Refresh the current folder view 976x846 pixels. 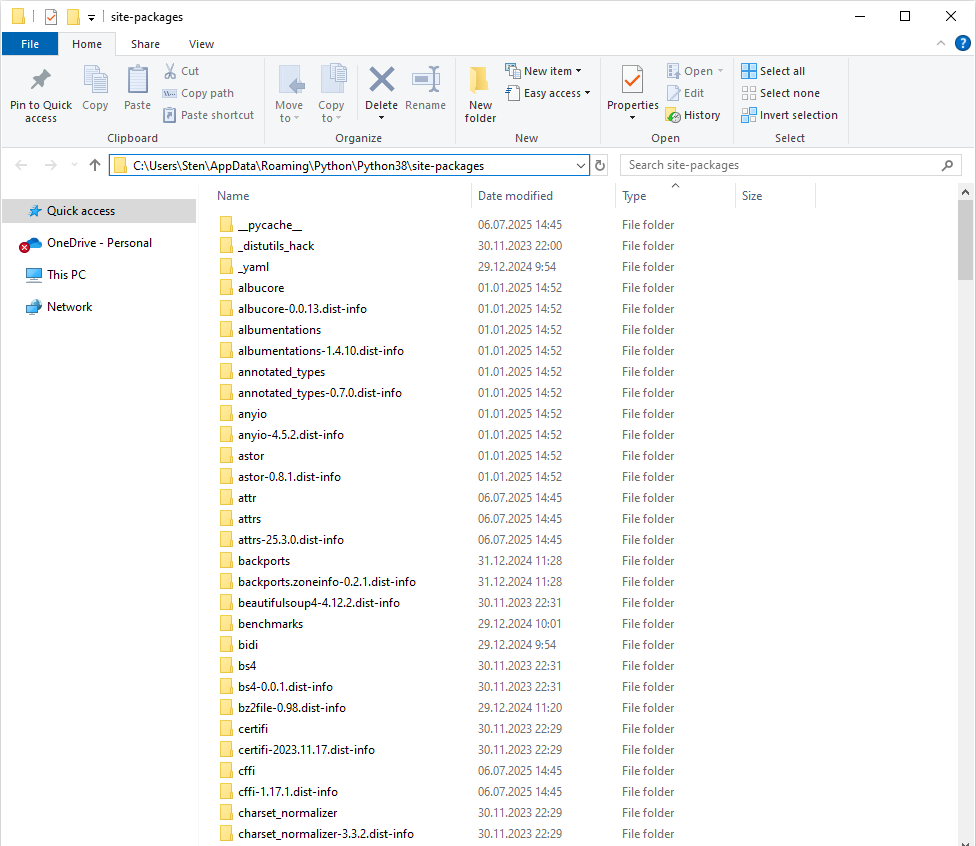[x=599, y=164]
